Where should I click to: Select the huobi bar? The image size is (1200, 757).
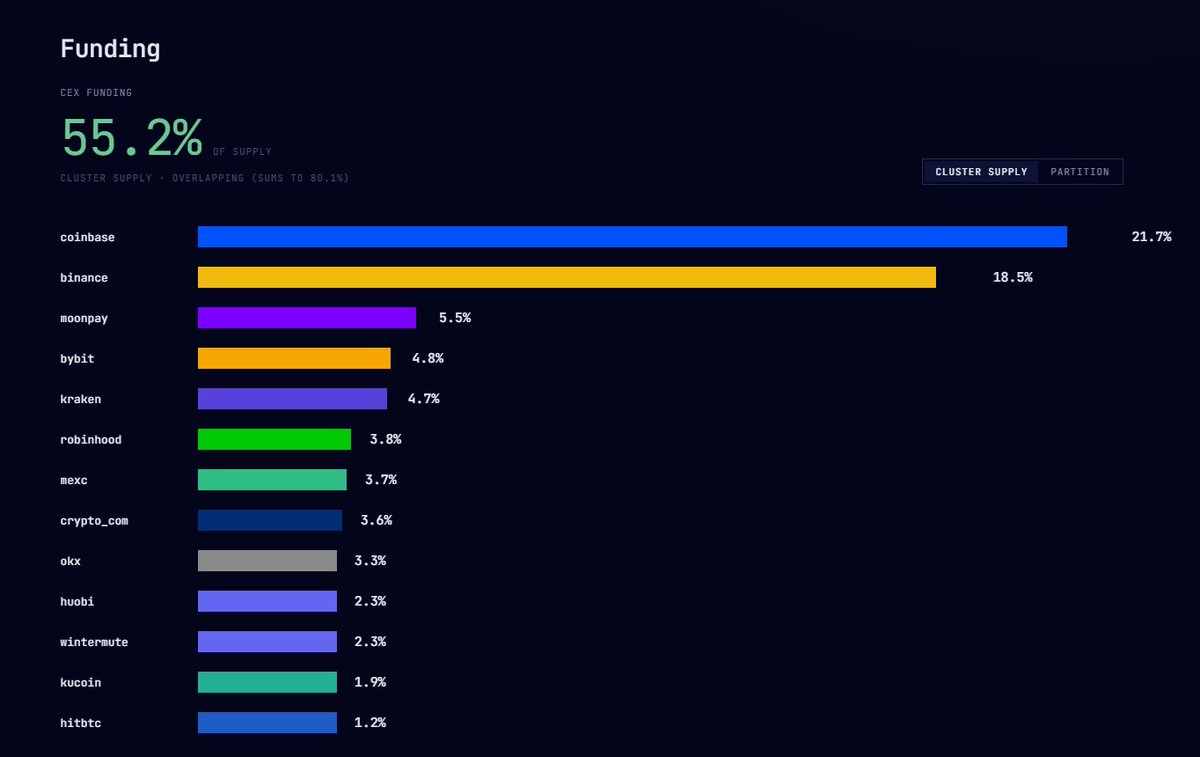coord(267,601)
